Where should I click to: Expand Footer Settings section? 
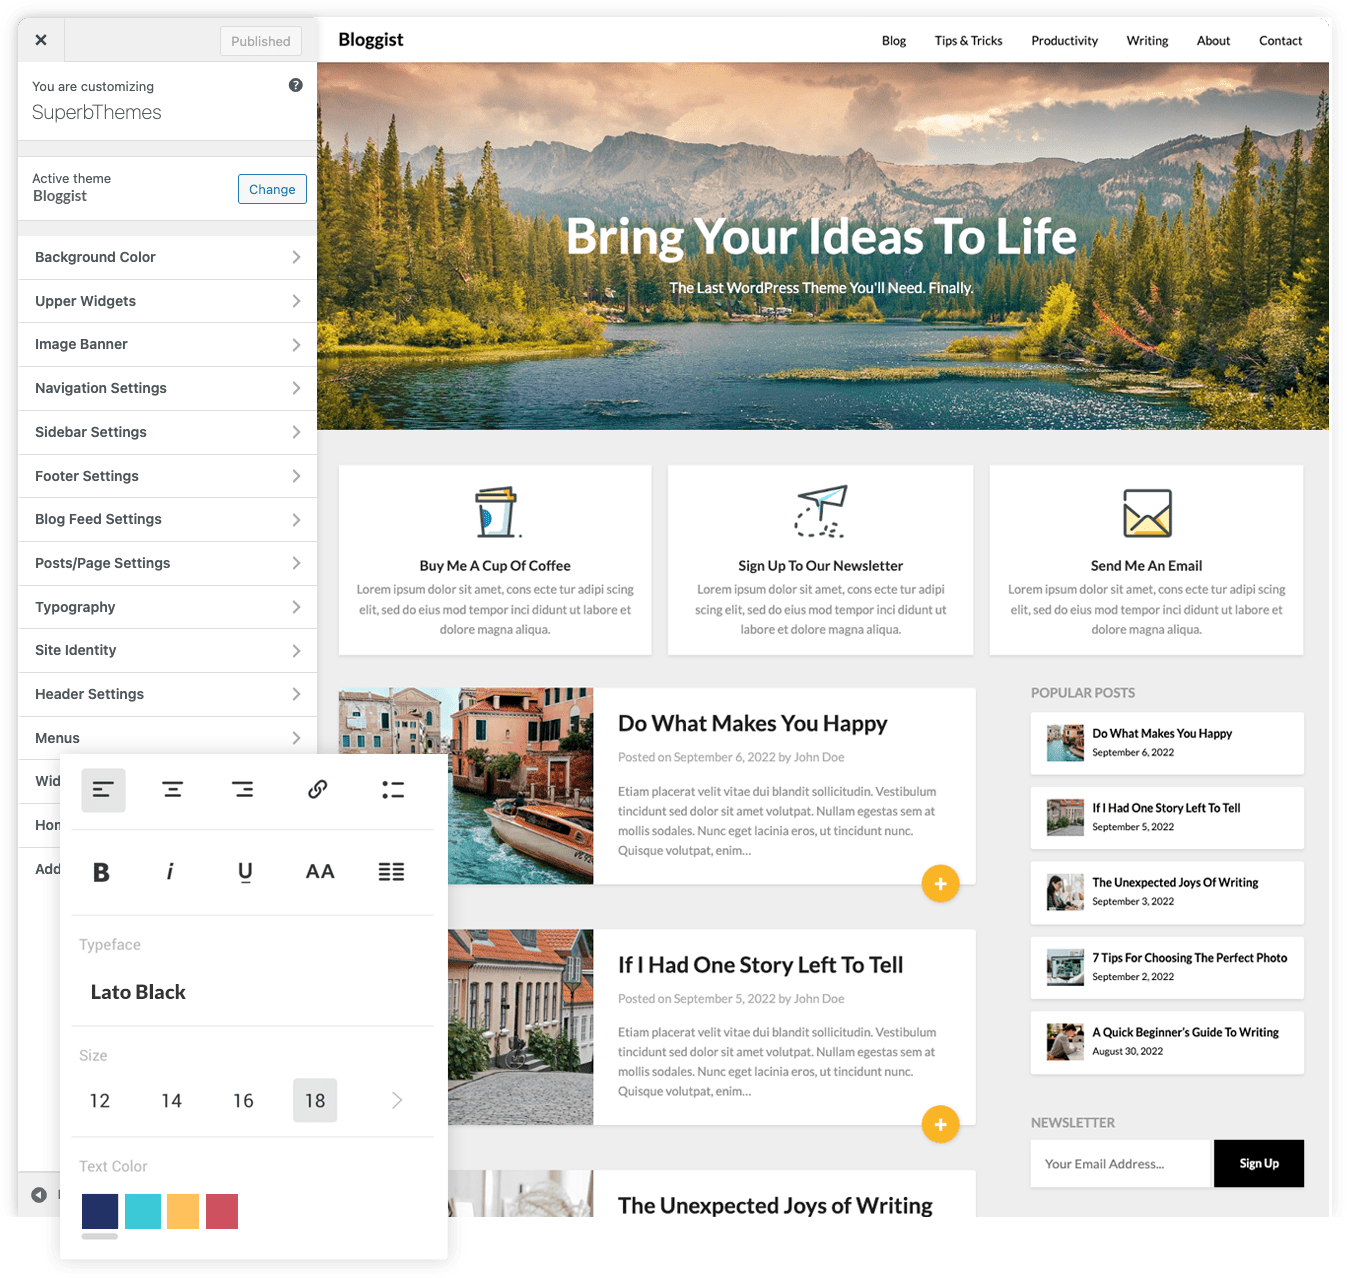pos(168,476)
